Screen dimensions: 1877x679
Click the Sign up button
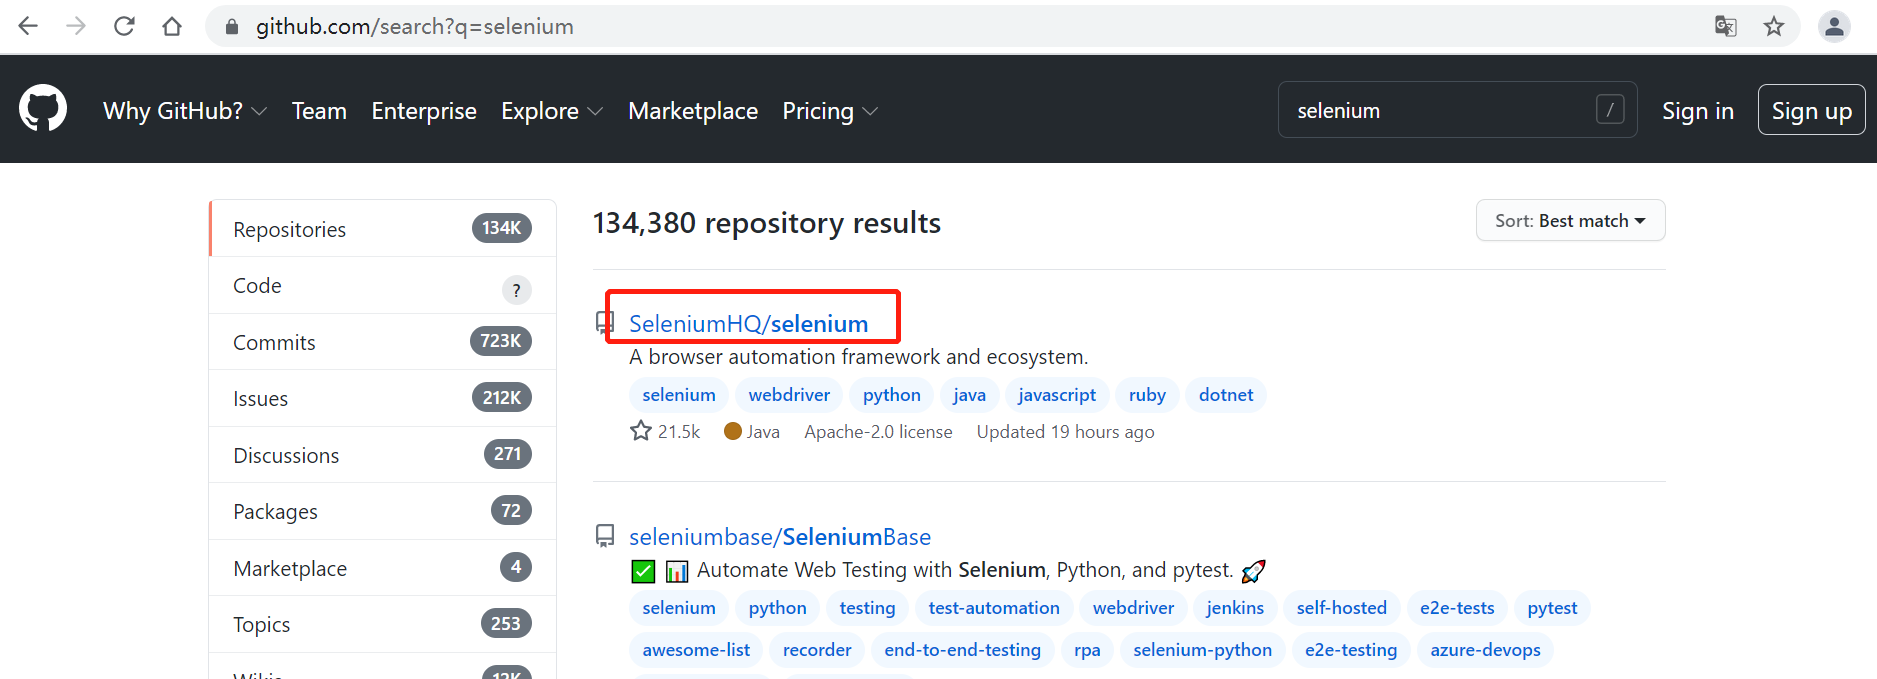coord(1811,109)
